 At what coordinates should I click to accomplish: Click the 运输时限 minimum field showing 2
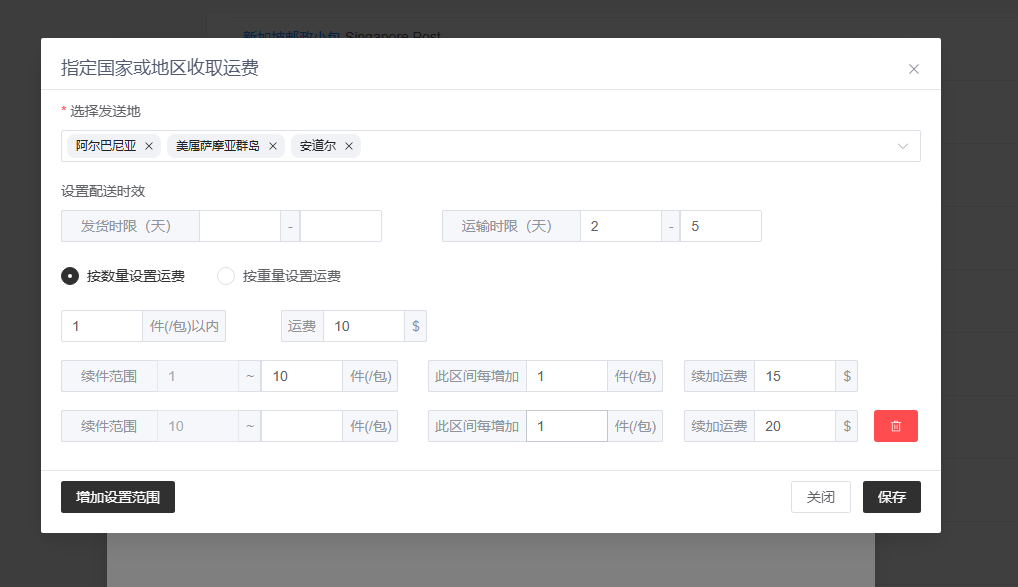click(x=620, y=226)
